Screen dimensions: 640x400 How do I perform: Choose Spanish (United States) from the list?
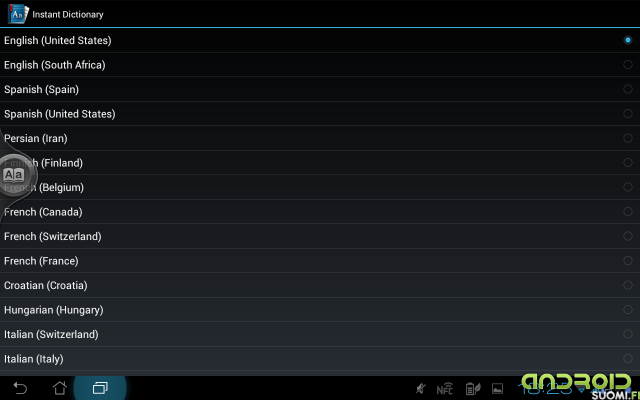tap(320, 114)
